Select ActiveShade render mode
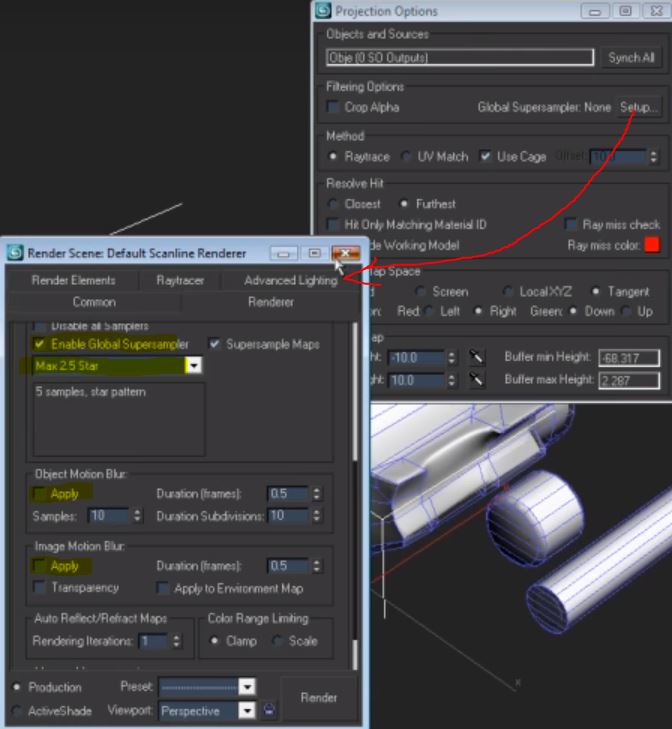The image size is (672, 729). point(17,710)
